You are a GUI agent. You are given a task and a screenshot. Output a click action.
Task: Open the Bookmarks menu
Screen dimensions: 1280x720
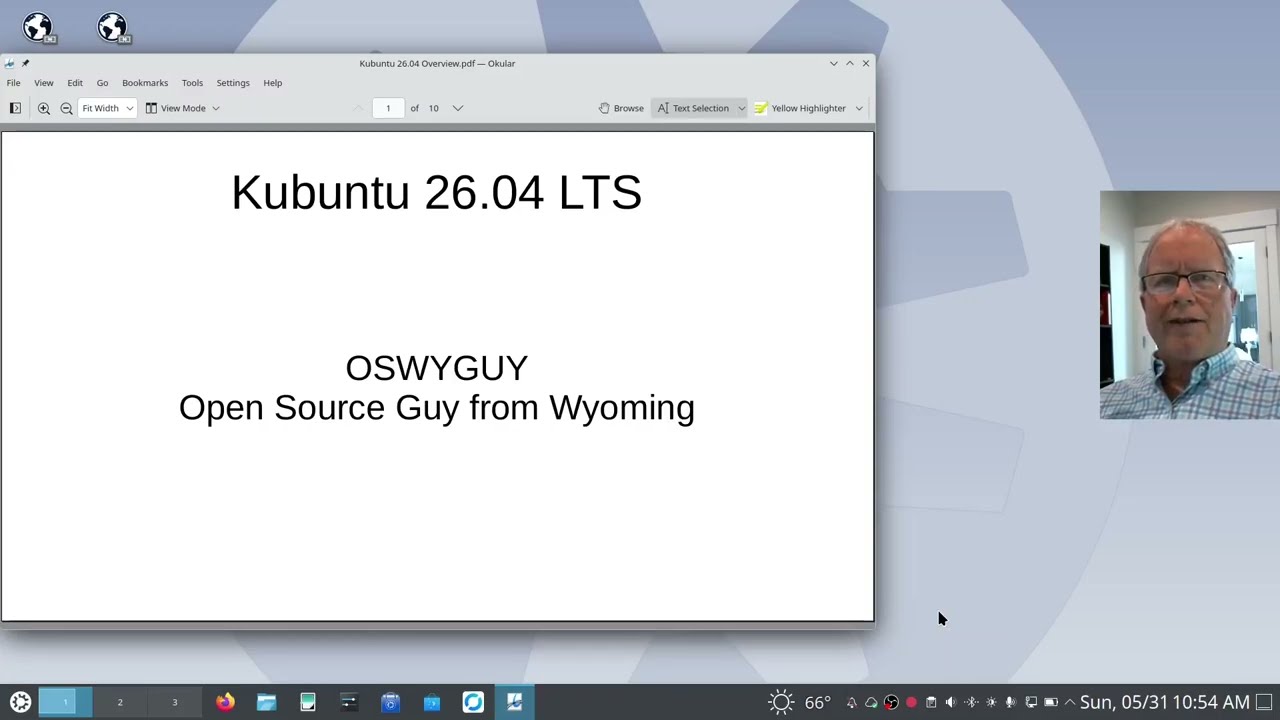click(x=145, y=83)
